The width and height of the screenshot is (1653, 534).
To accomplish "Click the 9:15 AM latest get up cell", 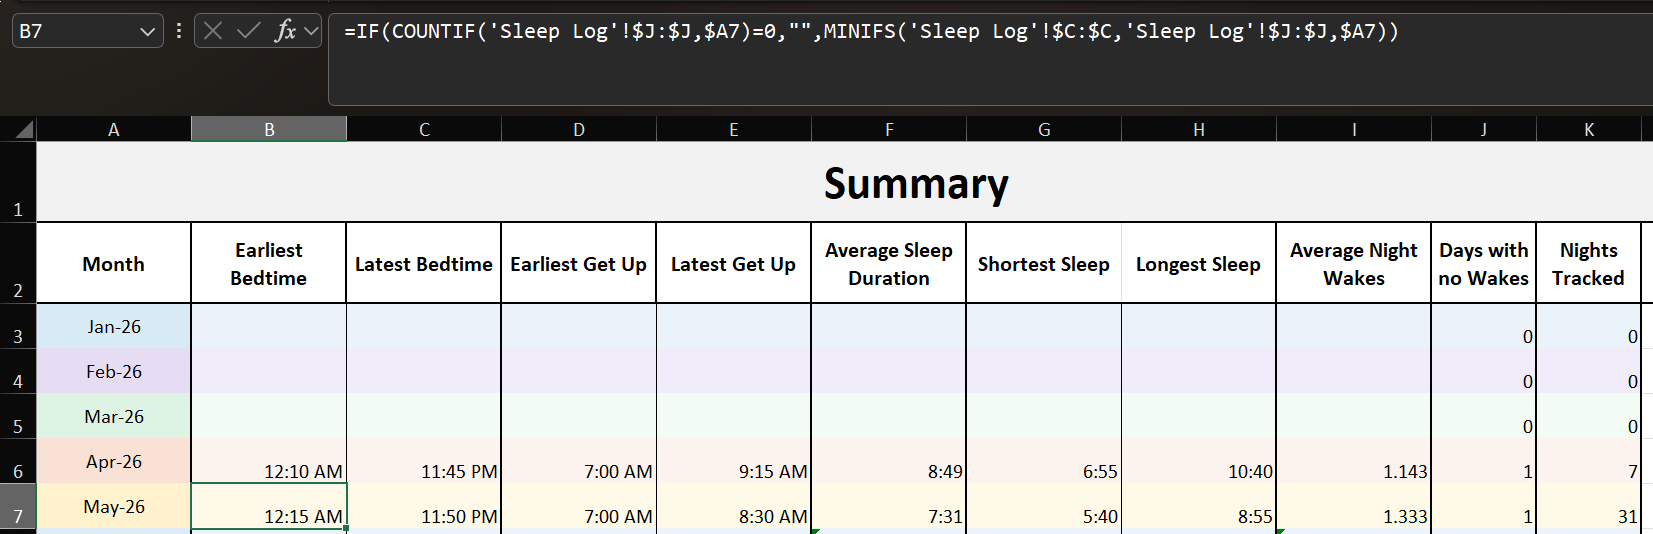I will tap(734, 461).
